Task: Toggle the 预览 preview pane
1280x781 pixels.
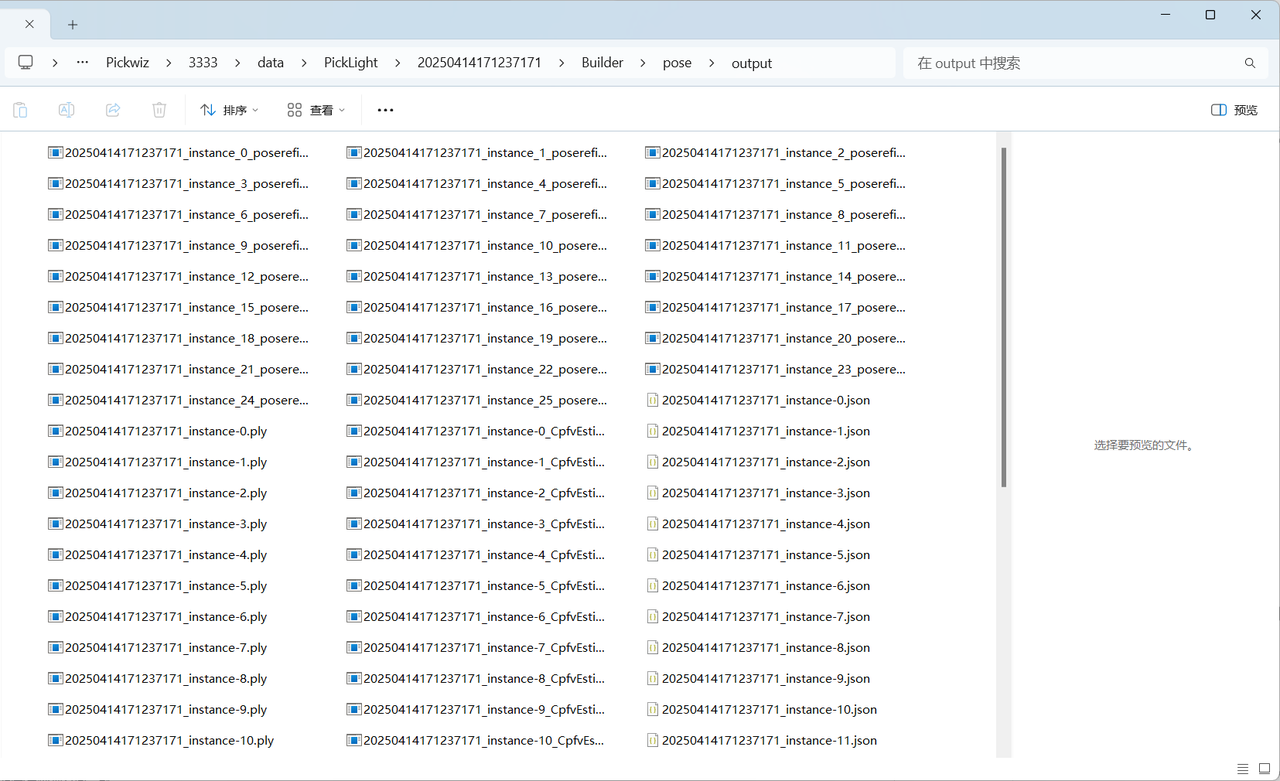Action: (1234, 110)
